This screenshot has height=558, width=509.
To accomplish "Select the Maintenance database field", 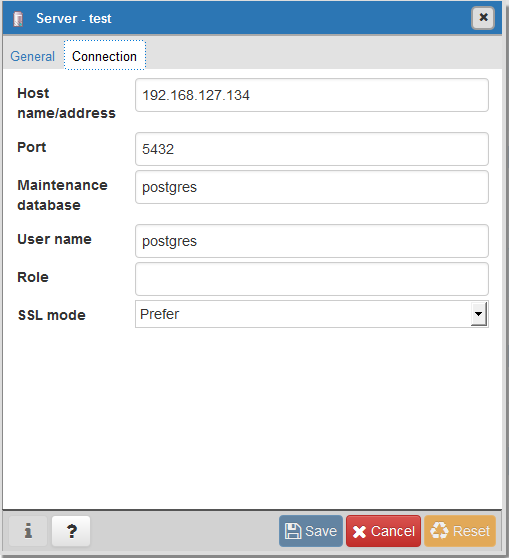I will pyautogui.click(x=312, y=187).
